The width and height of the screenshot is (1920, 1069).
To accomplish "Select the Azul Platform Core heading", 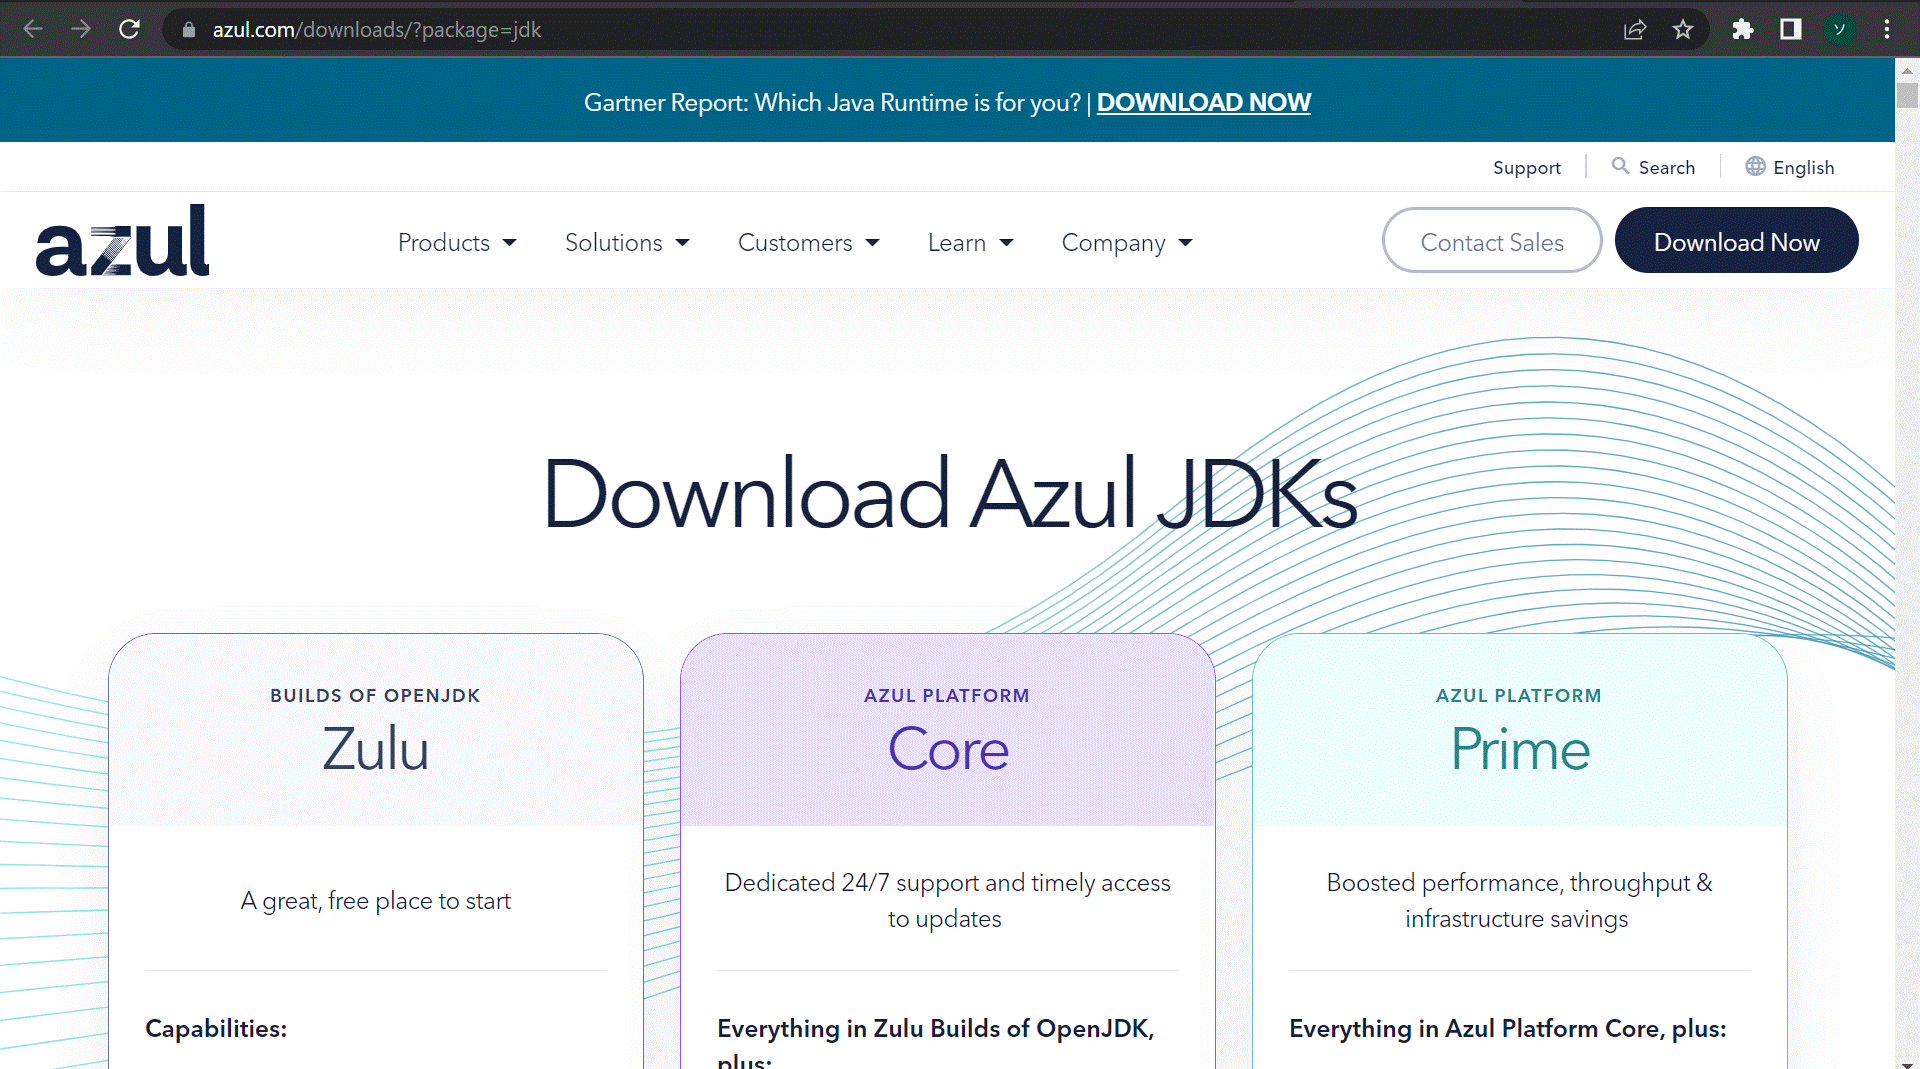I will (x=947, y=750).
